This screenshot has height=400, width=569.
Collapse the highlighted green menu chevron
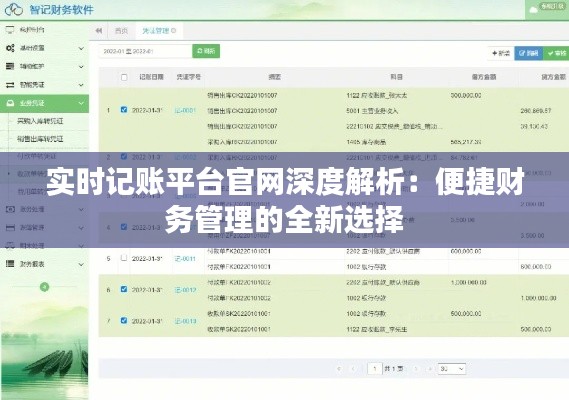click(81, 103)
